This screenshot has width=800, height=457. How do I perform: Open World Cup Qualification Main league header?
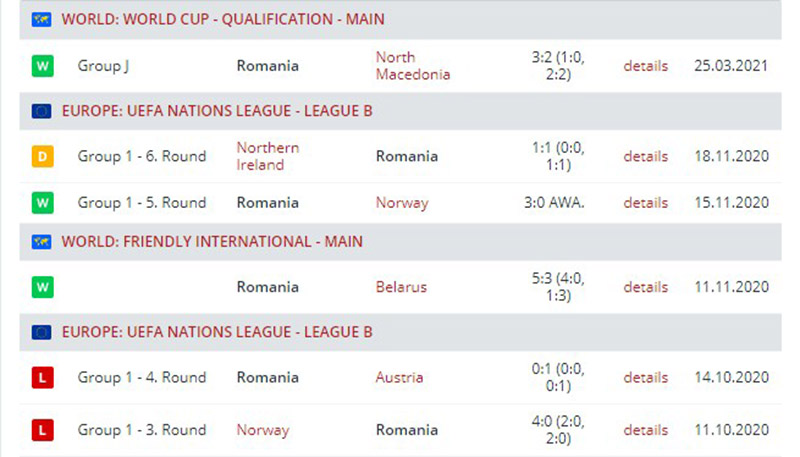(222, 20)
